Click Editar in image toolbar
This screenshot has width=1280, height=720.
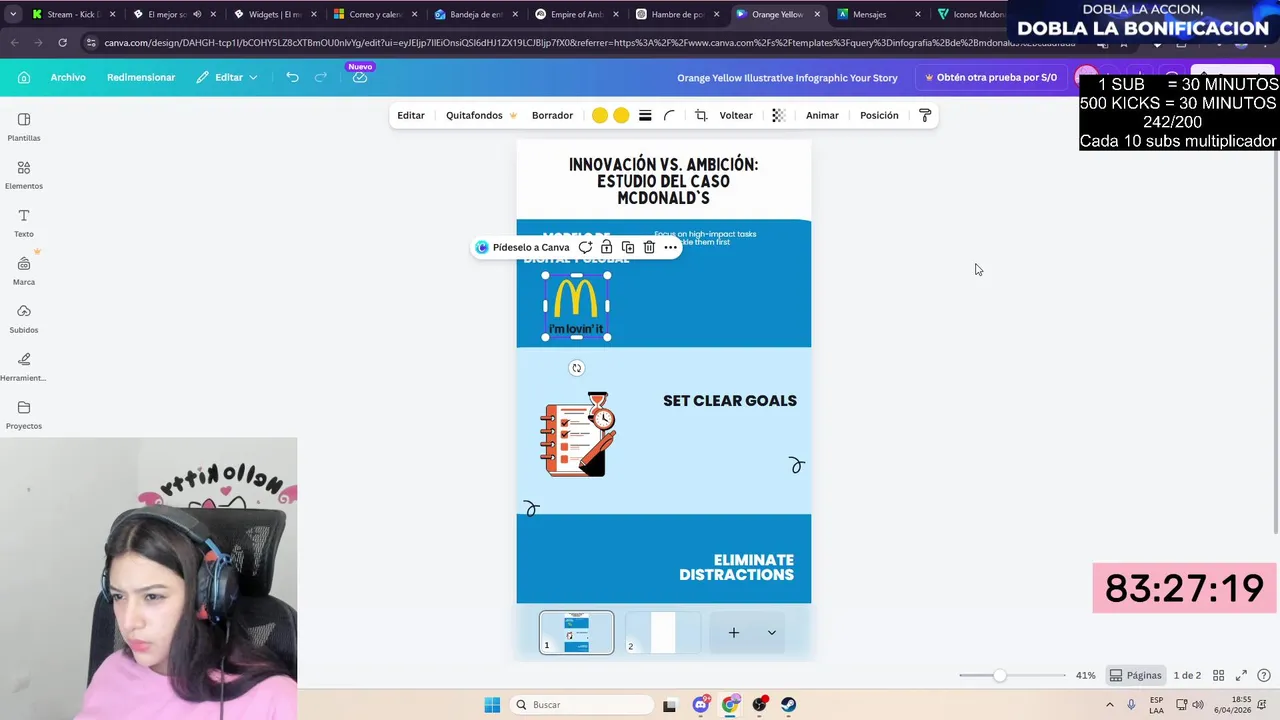(x=411, y=115)
